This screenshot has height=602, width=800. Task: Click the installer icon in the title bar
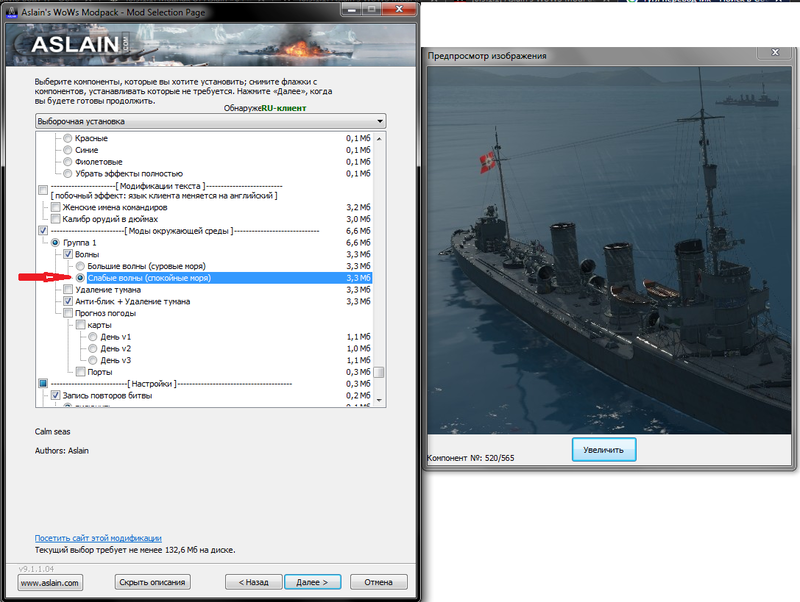point(11,8)
